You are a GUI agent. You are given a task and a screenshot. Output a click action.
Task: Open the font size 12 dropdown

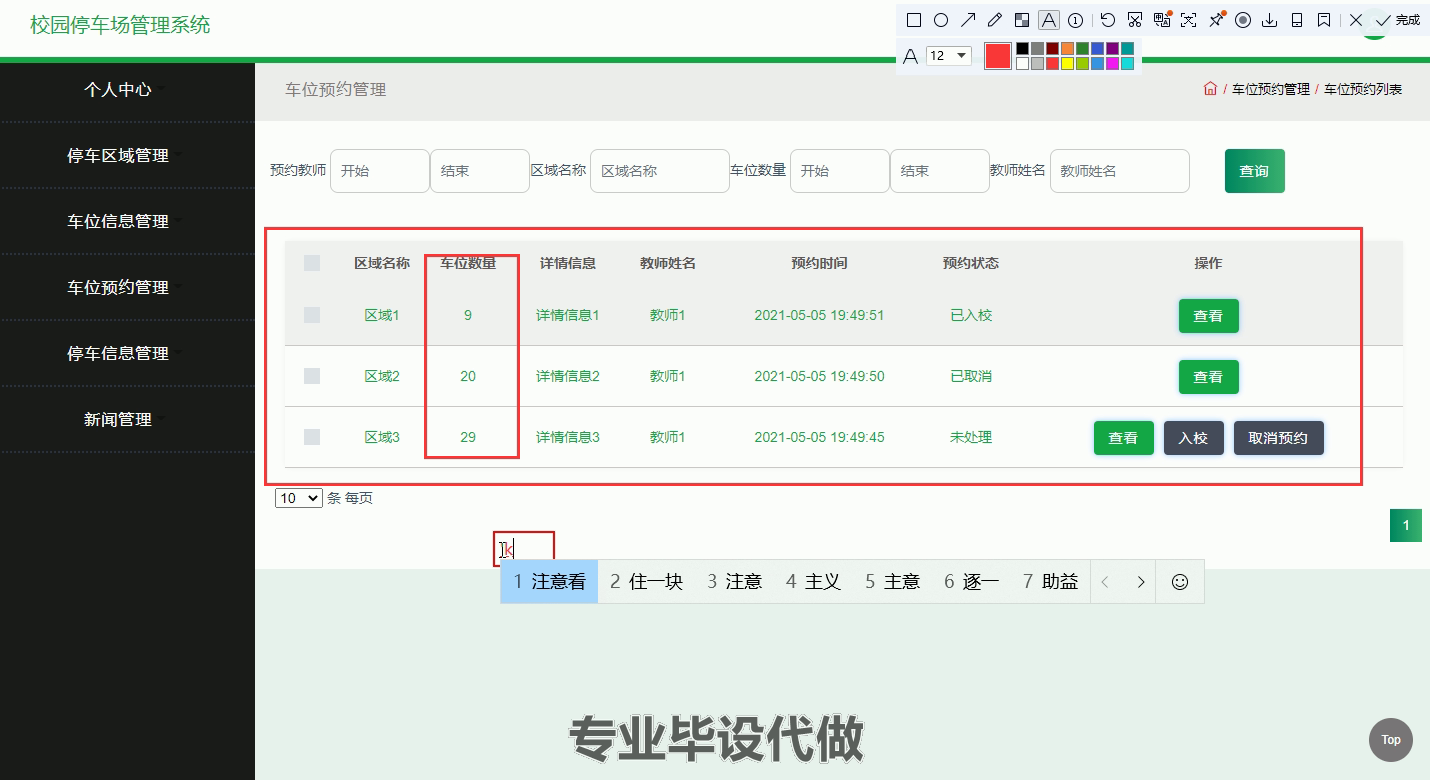(x=949, y=56)
